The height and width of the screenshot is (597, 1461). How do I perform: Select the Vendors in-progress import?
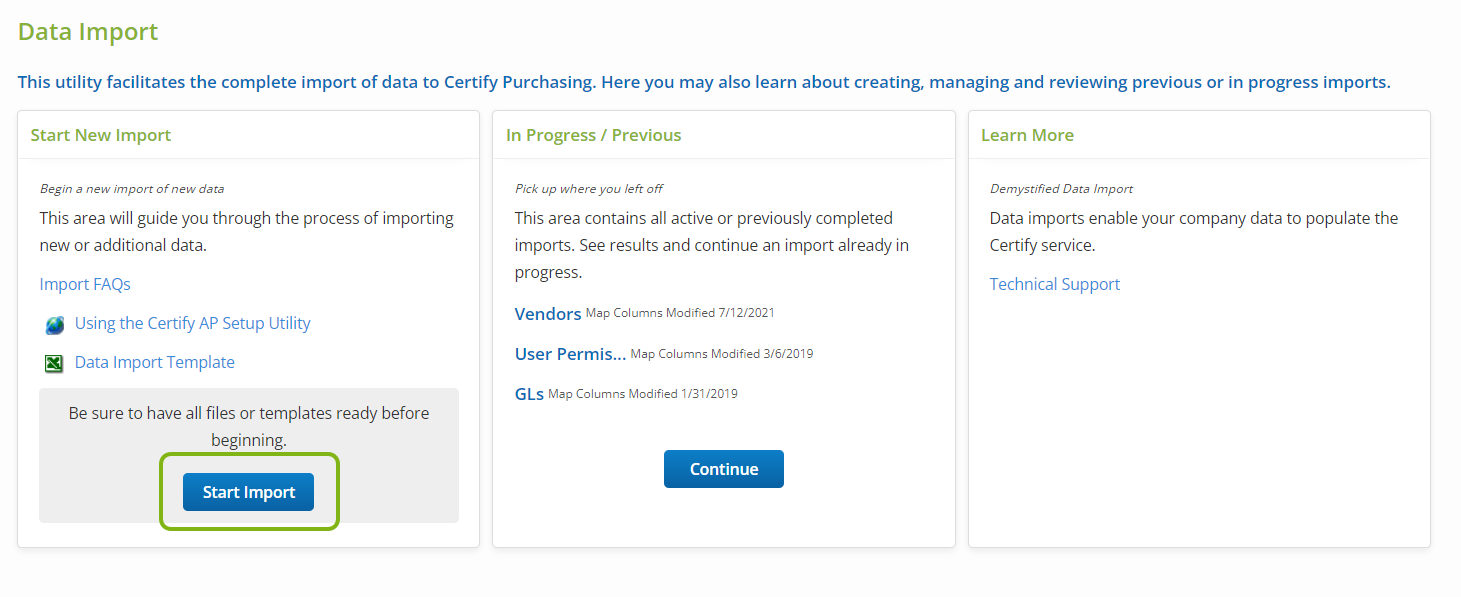click(548, 314)
